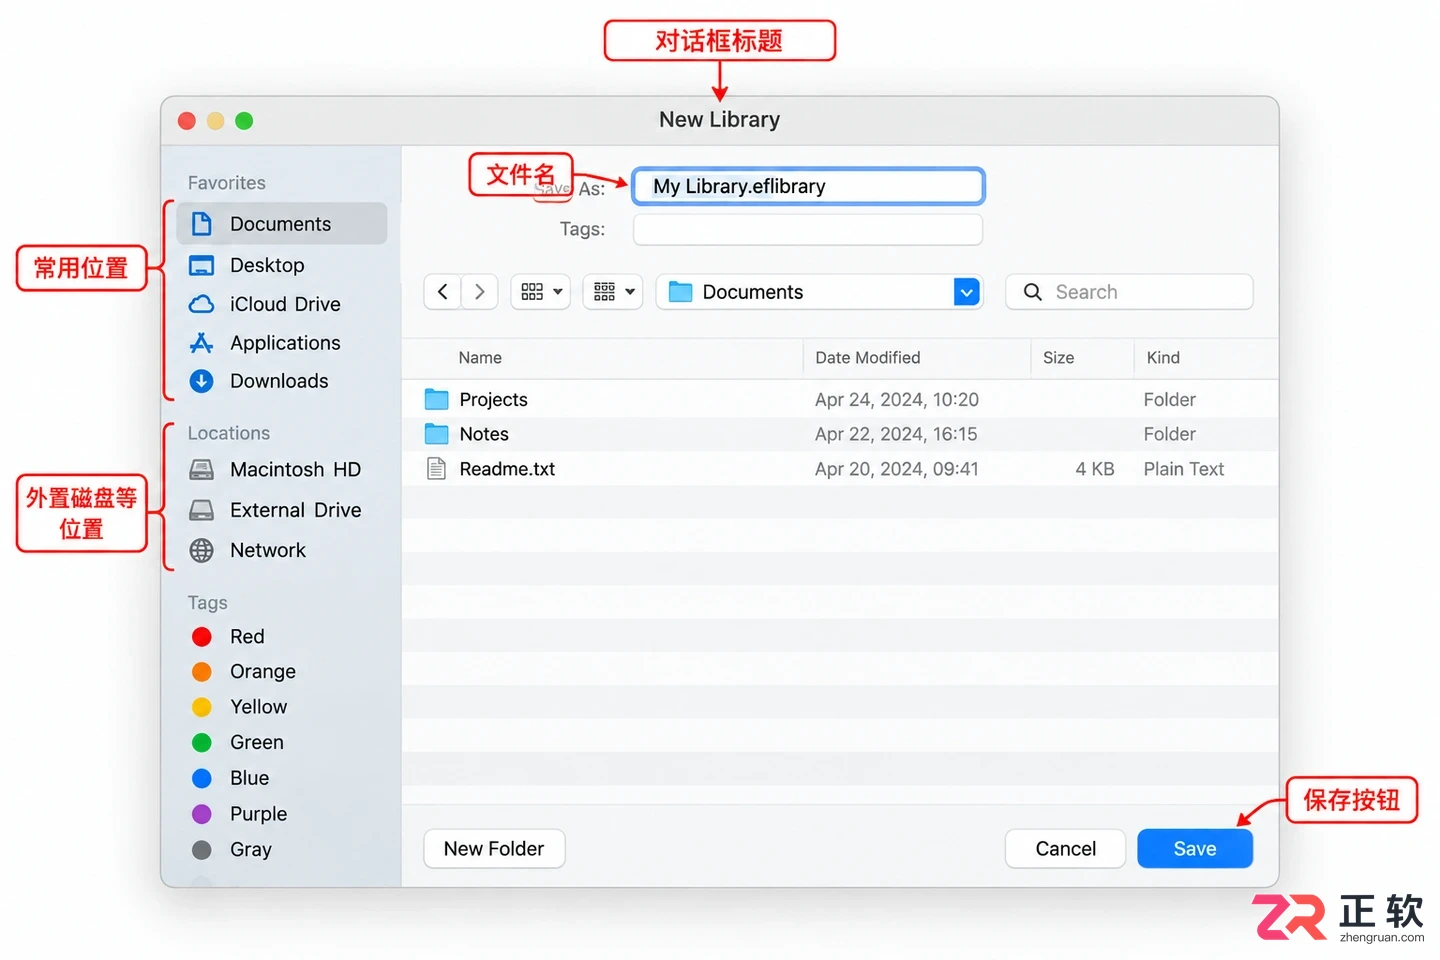1440x960 pixels.
Task: Open the icon view mode dropdown
Action: 541,292
